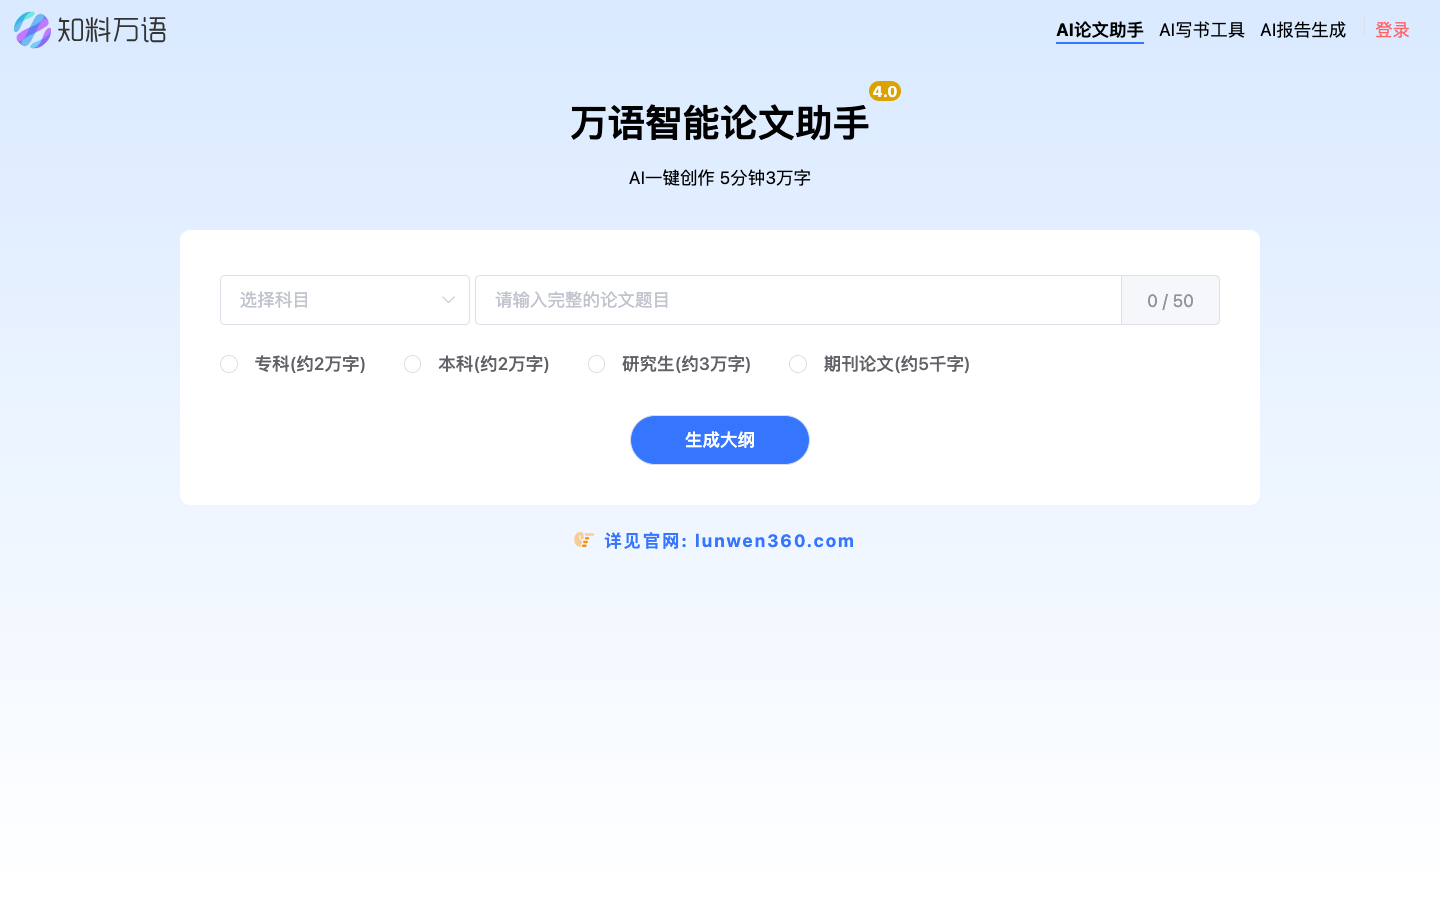Select the 专科(约2万字) radio button
Screen dimensions: 1440x900
point(228,364)
